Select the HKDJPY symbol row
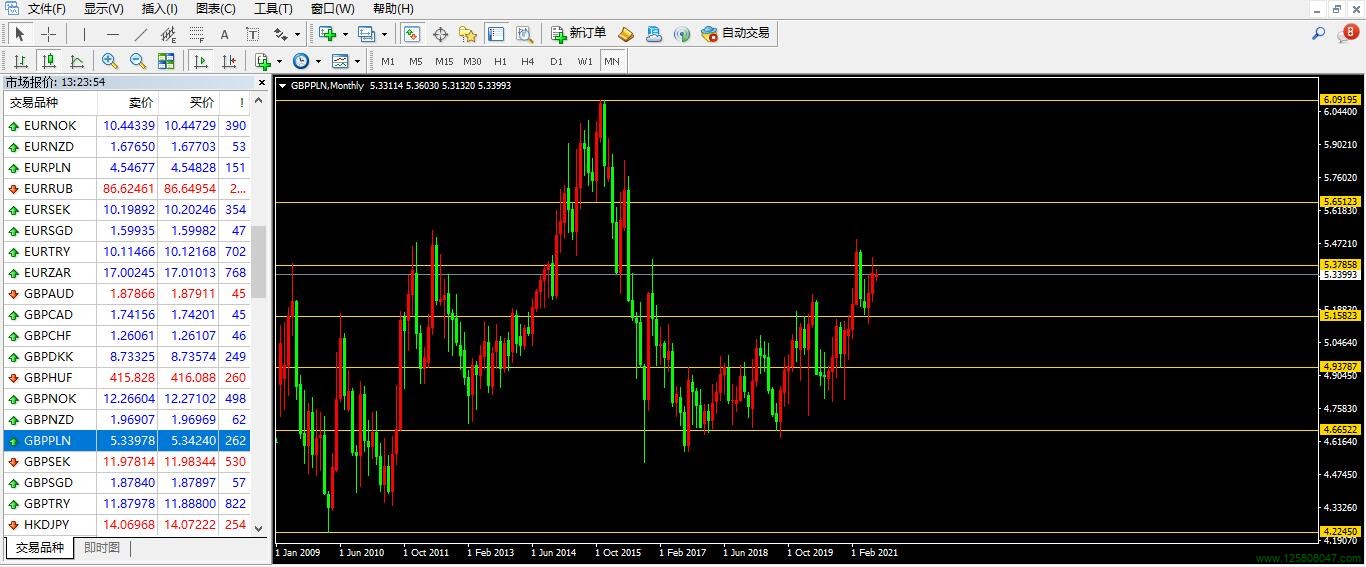This screenshot has height=567, width=1366. click(x=126, y=524)
